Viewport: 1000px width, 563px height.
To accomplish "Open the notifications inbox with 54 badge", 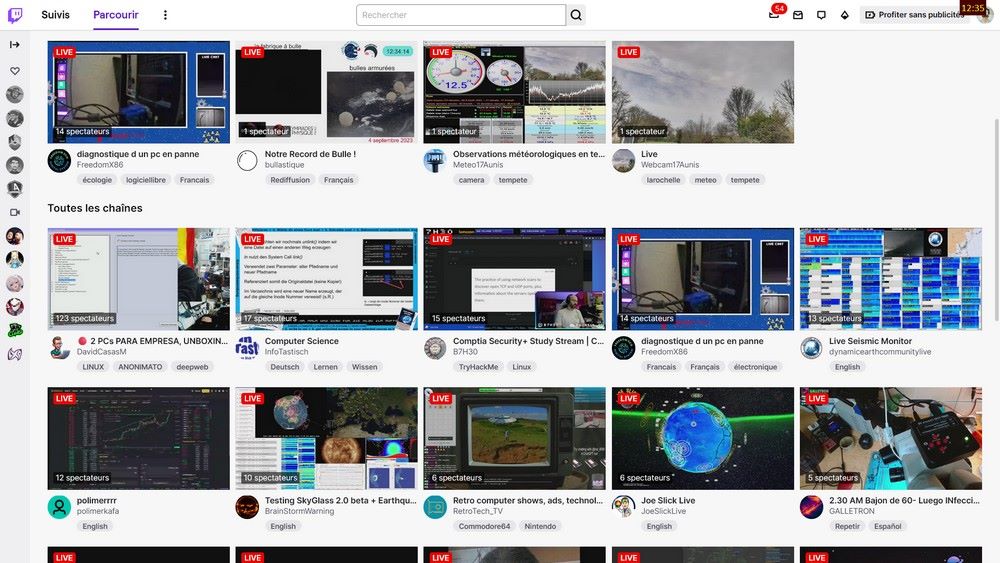I will click(x=774, y=14).
